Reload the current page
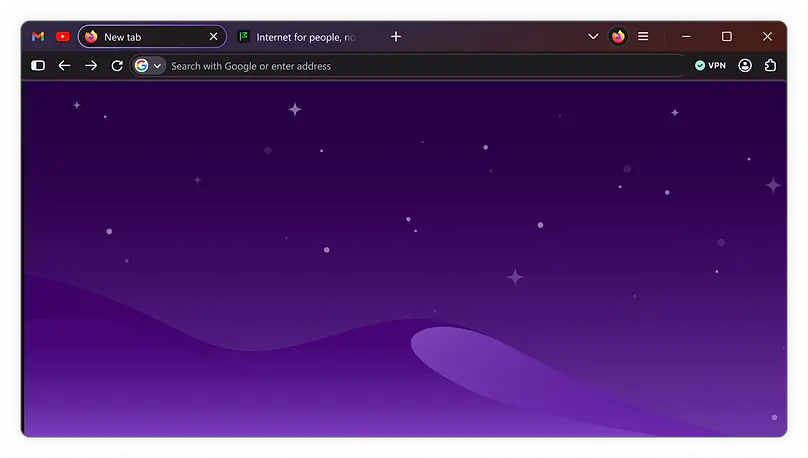The image size is (808, 458). pos(117,65)
